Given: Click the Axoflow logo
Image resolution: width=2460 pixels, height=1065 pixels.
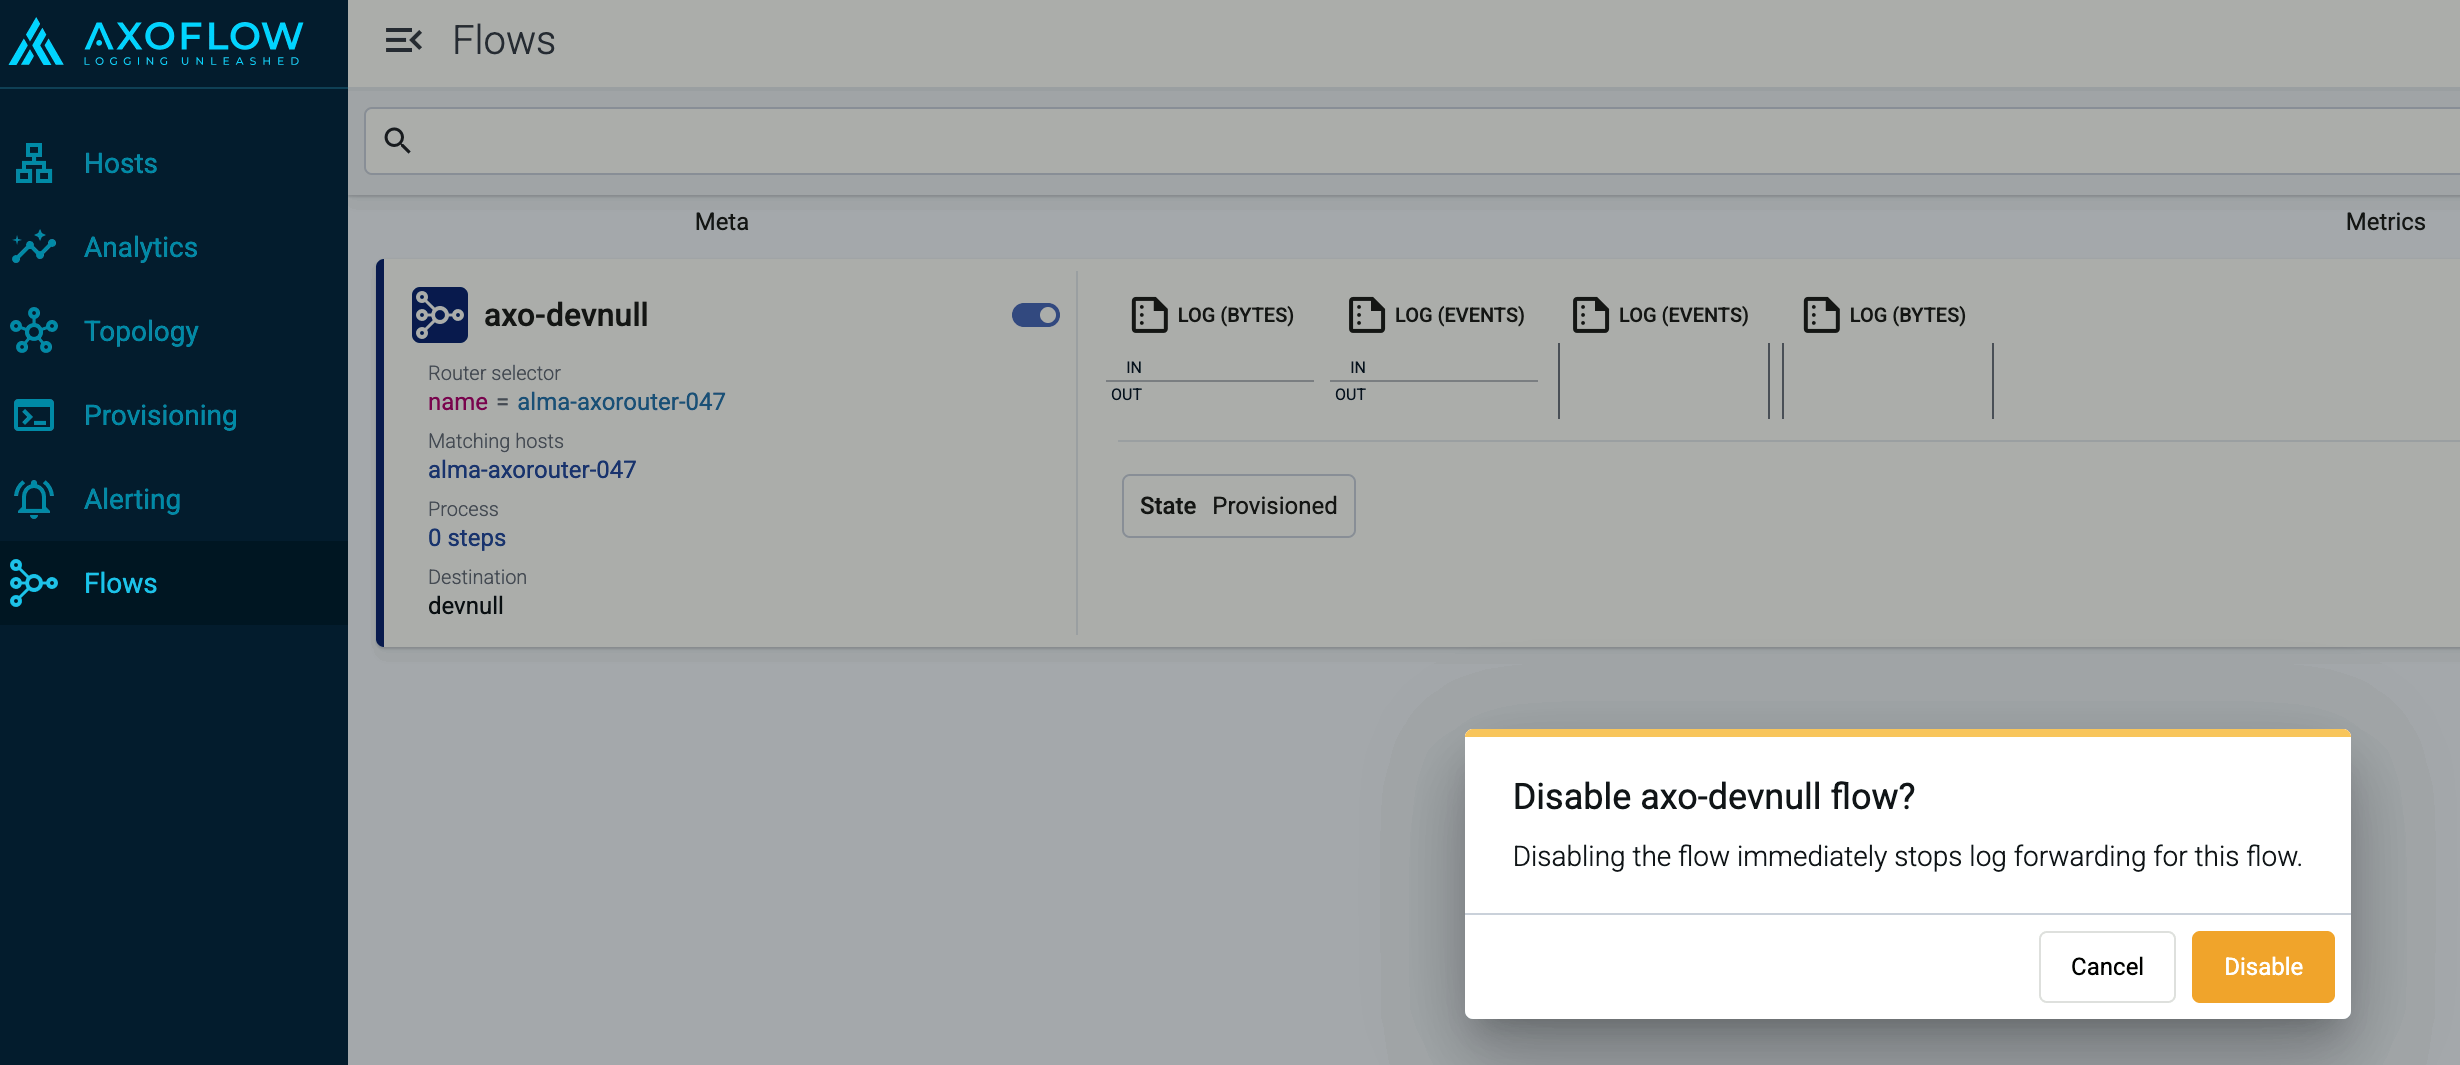Looking at the screenshot, I should (x=156, y=42).
